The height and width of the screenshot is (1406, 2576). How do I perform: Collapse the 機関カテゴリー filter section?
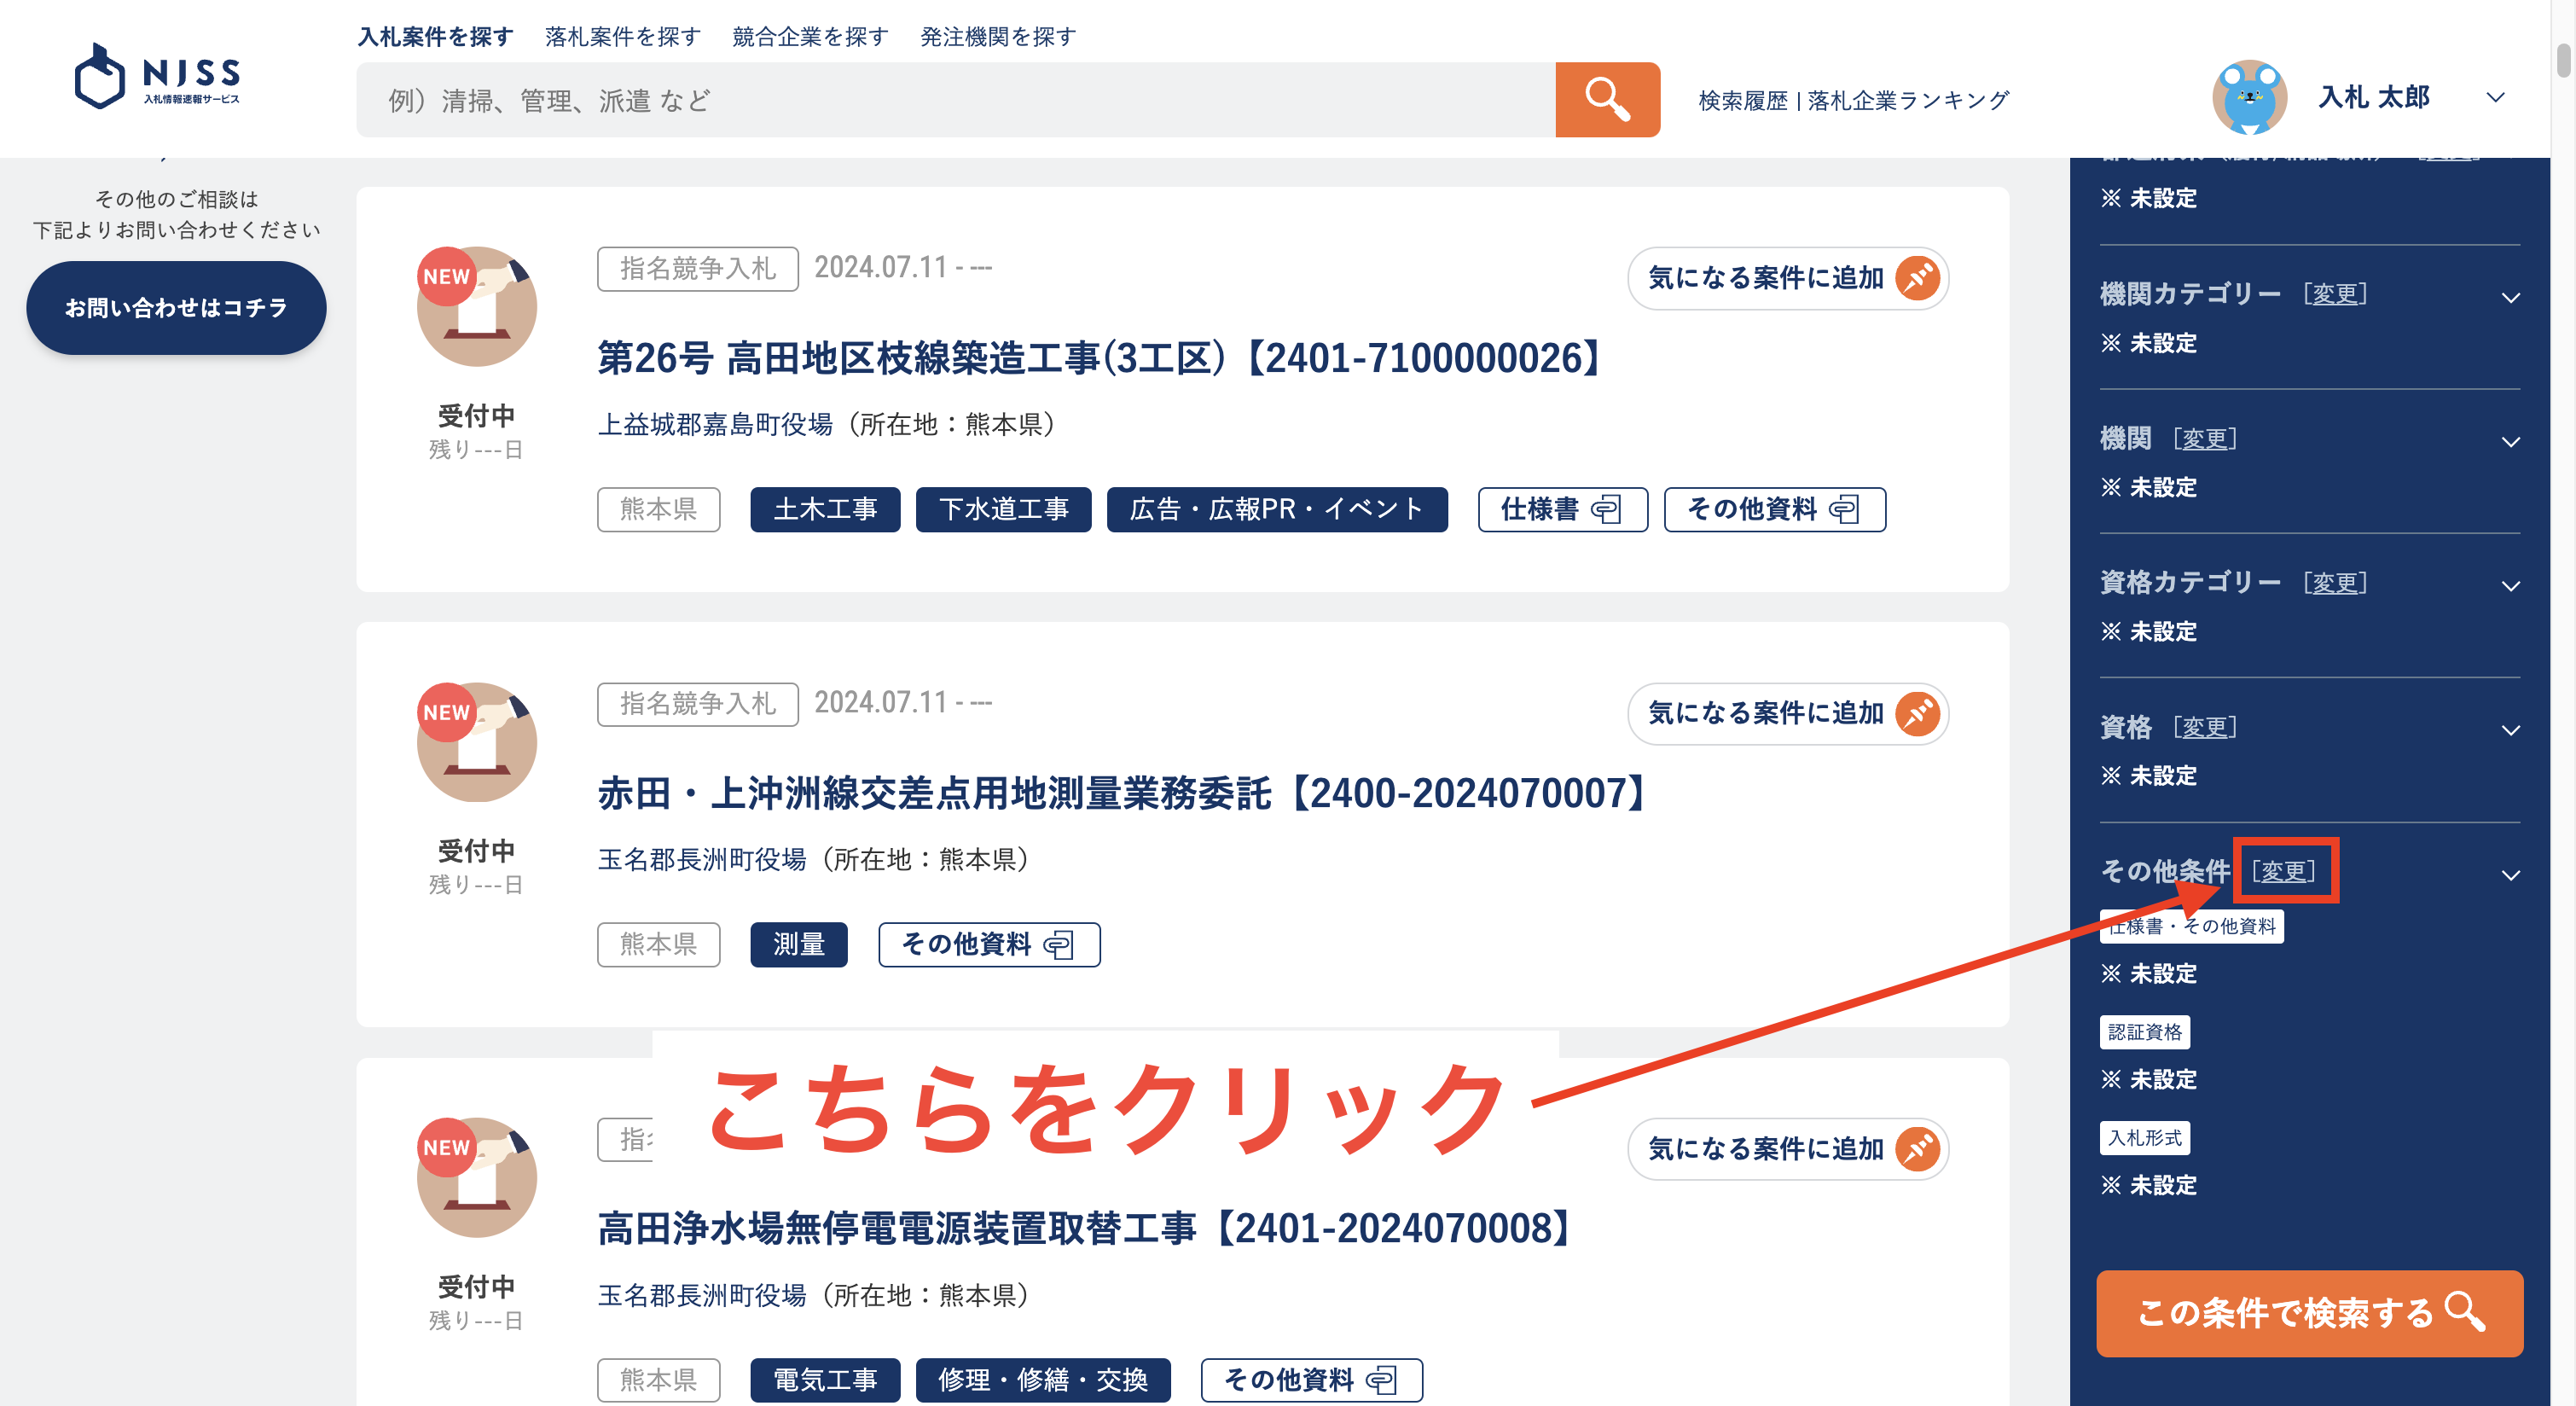click(x=2512, y=297)
